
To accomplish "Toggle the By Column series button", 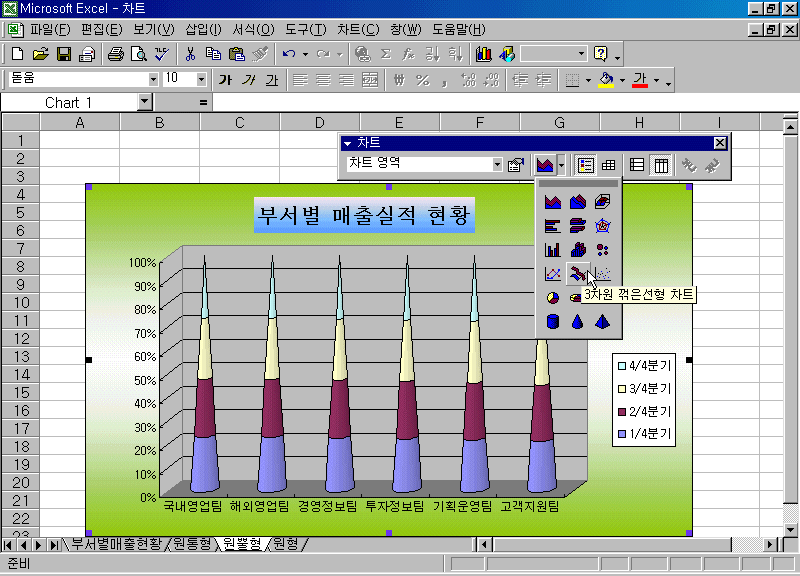I will pyautogui.click(x=661, y=165).
